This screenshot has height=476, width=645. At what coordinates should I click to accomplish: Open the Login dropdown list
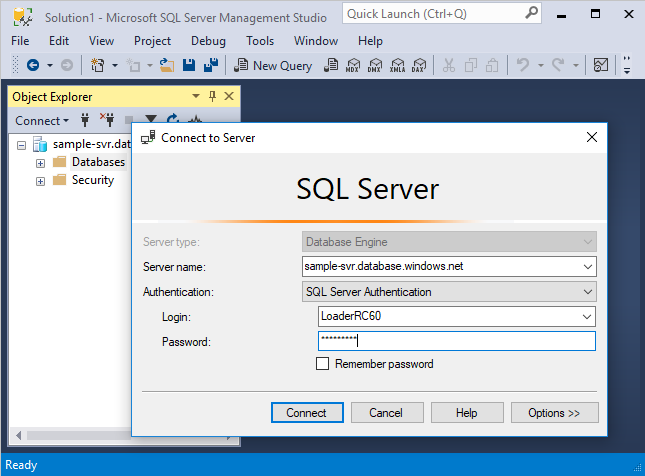coord(586,317)
